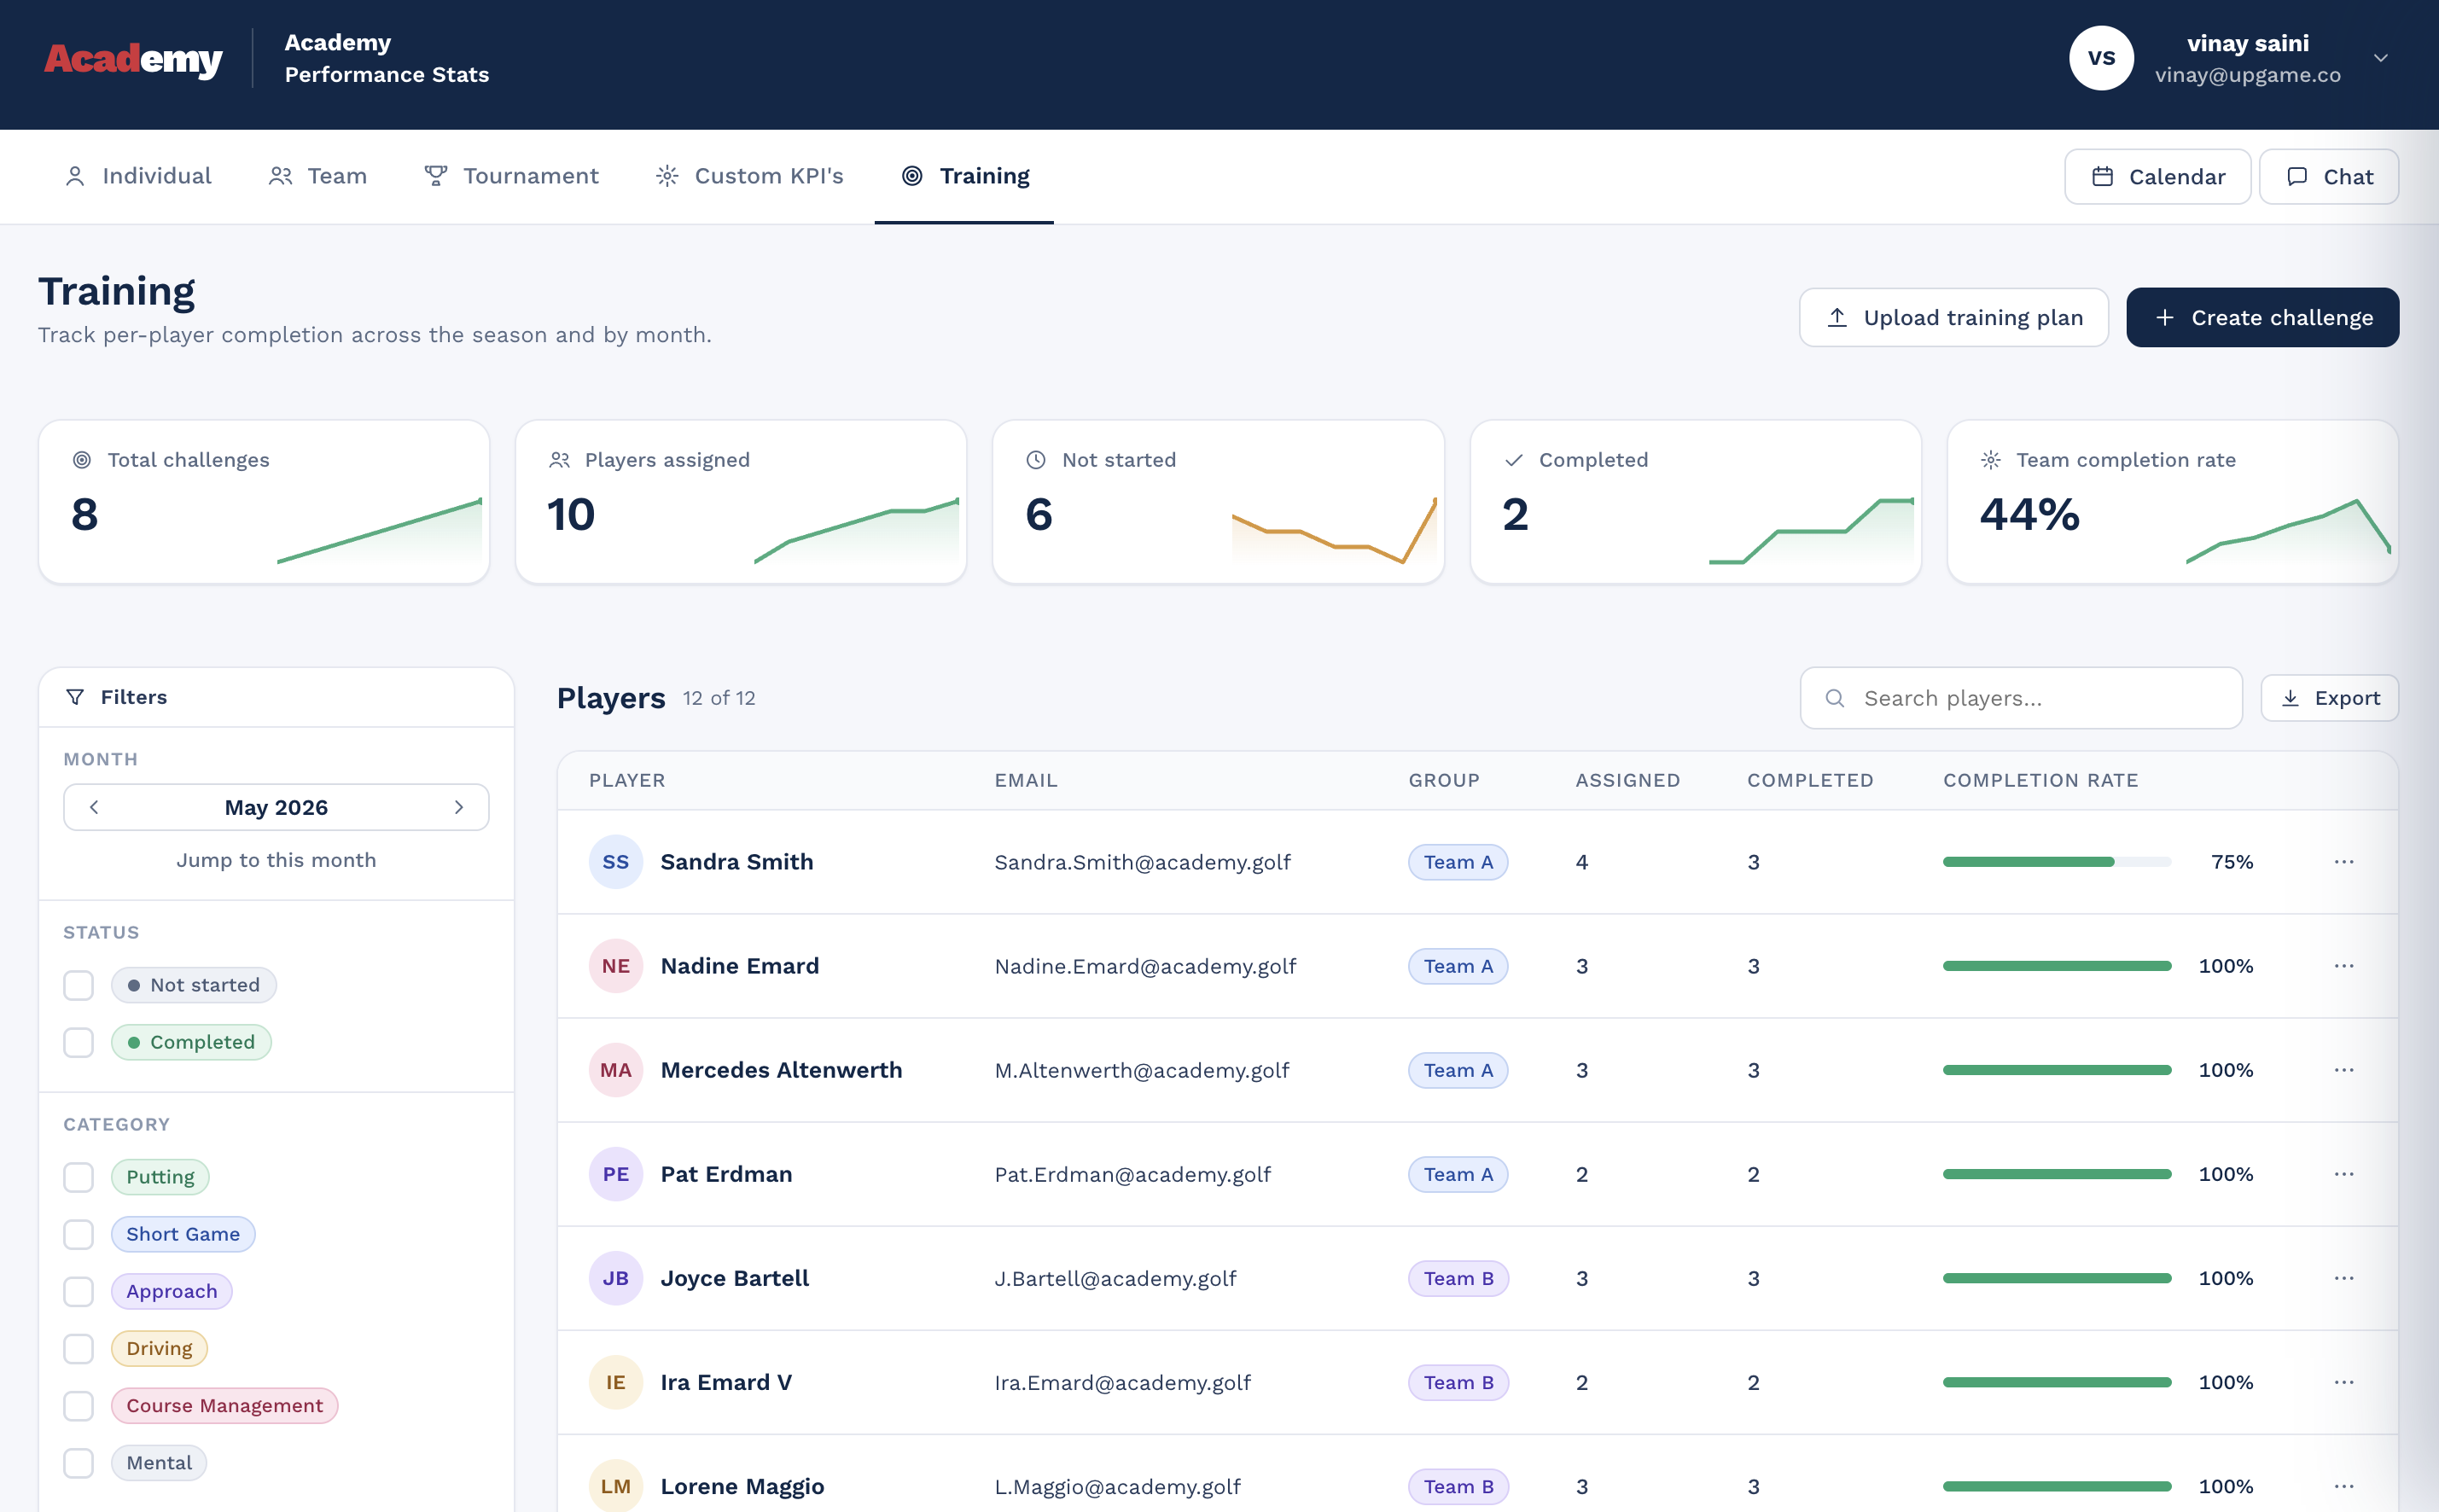Click Jump to this month link
2439x1512 pixels.
[x=276, y=860]
